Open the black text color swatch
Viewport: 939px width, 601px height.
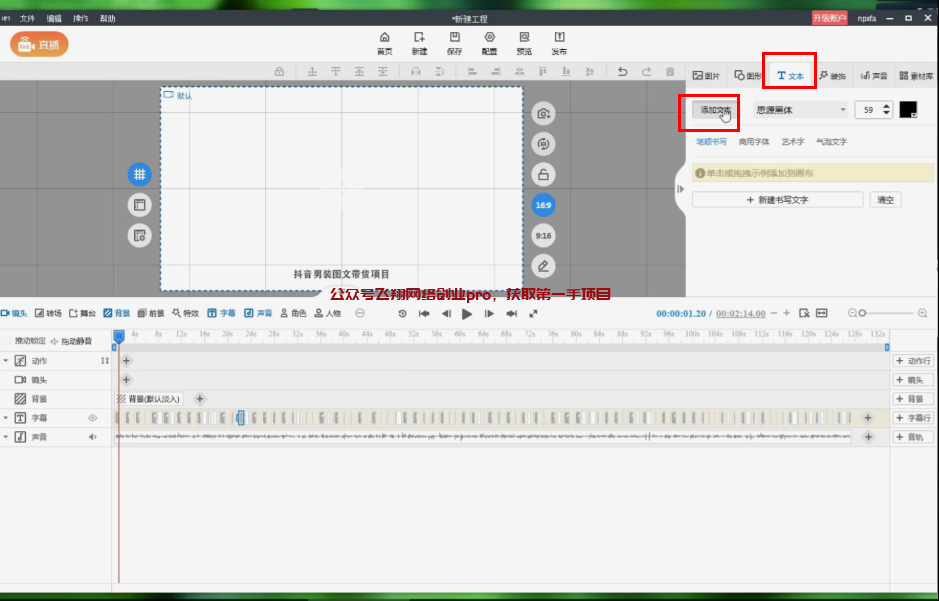tap(908, 110)
